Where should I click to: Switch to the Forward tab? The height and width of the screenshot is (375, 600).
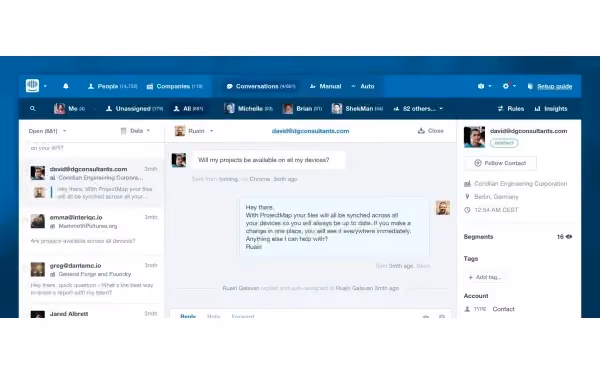click(243, 316)
